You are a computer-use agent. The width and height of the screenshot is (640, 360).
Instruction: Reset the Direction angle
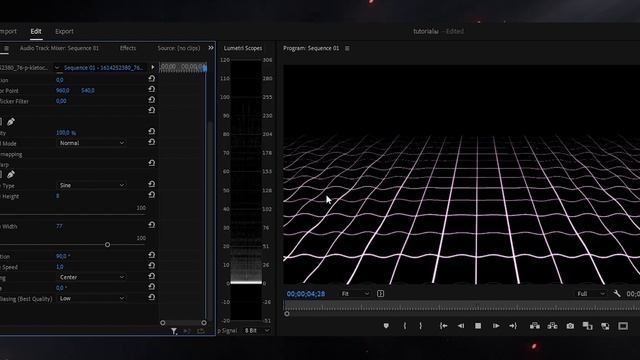(151, 256)
